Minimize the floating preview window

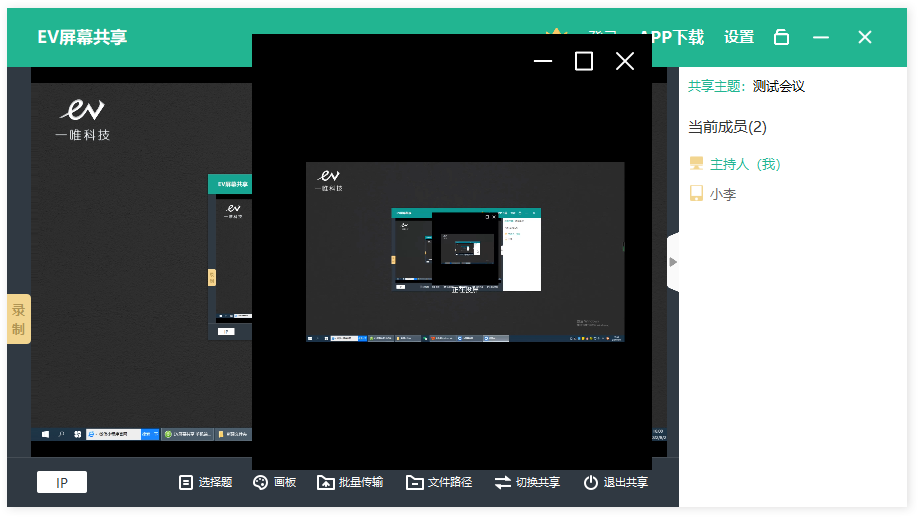543,62
